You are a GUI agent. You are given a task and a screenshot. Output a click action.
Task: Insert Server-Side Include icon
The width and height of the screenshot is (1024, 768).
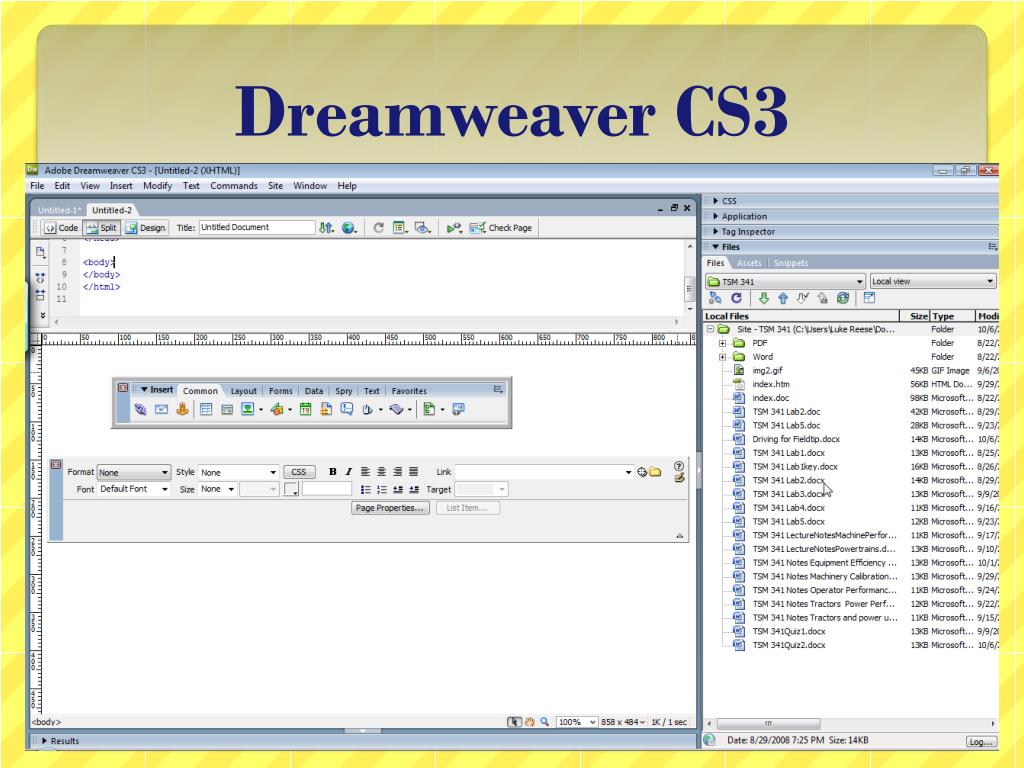[x=326, y=409]
